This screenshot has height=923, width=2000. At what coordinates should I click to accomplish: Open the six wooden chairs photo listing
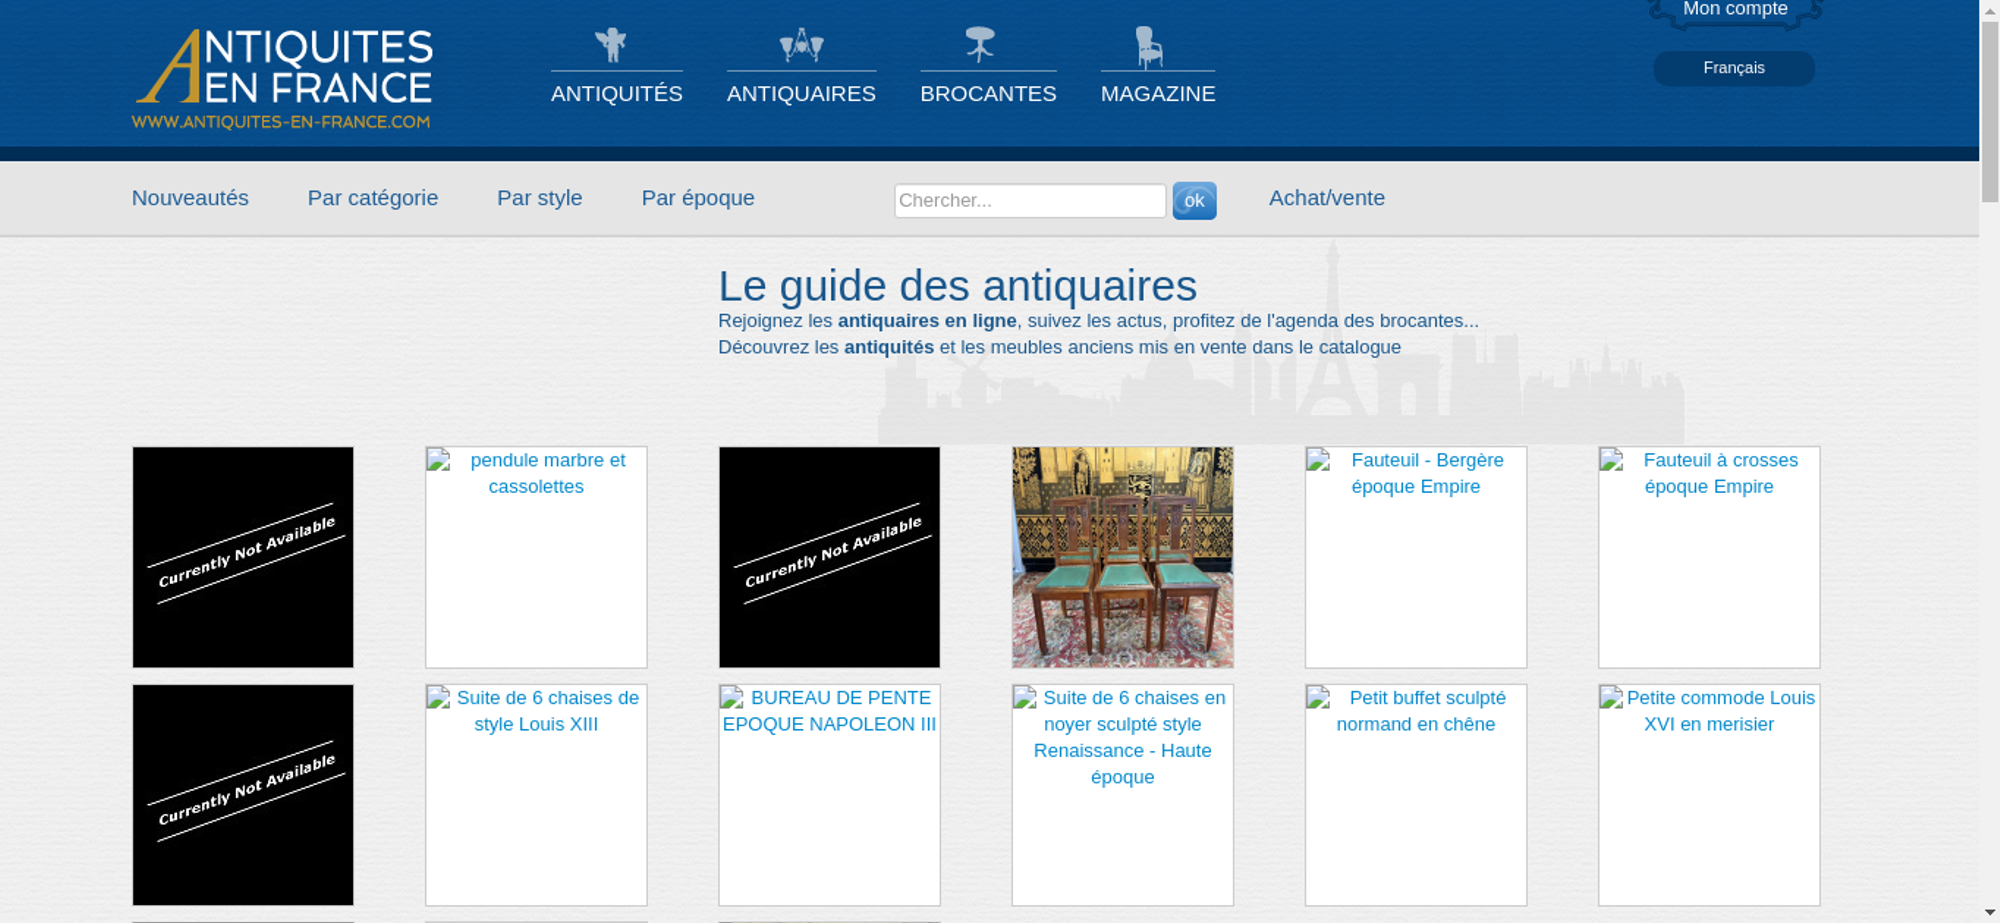click(x=1122, y=557)
